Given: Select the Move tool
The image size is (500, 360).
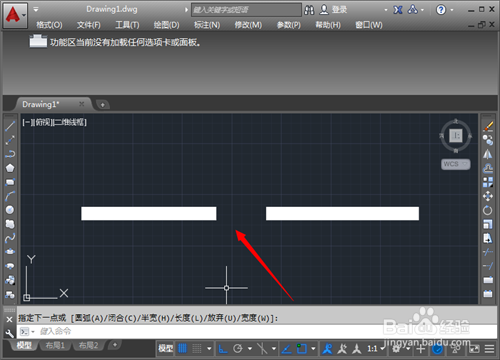Looking at the screenshot, I should tap(488, 196).
